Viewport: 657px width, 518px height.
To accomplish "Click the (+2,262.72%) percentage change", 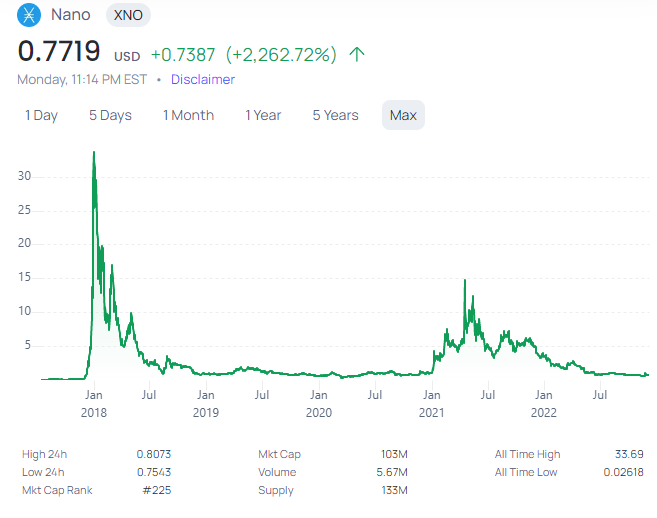I will click(x=281, y=55).
